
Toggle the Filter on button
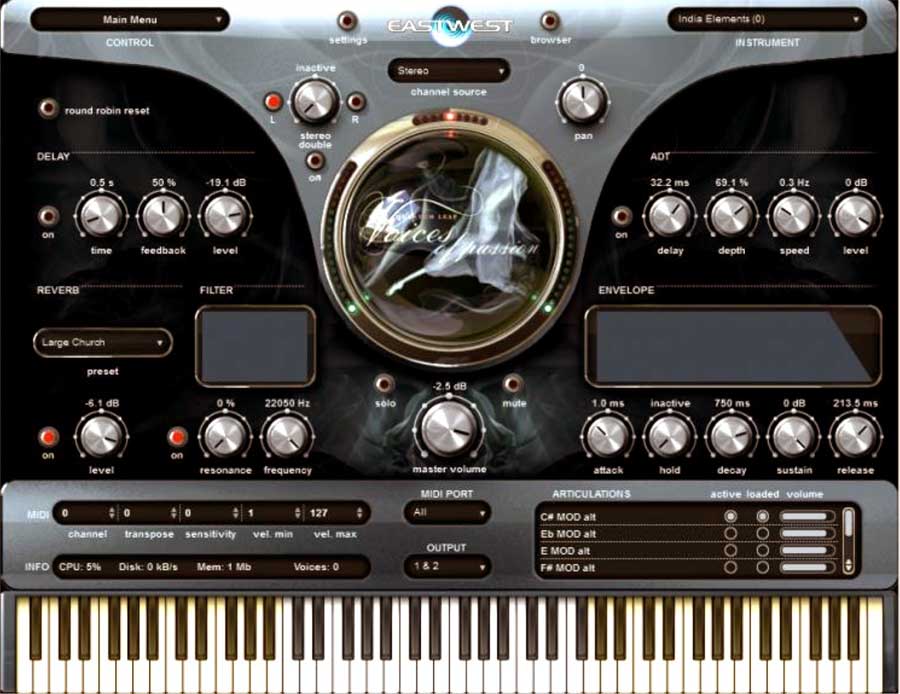click(177, 437)
